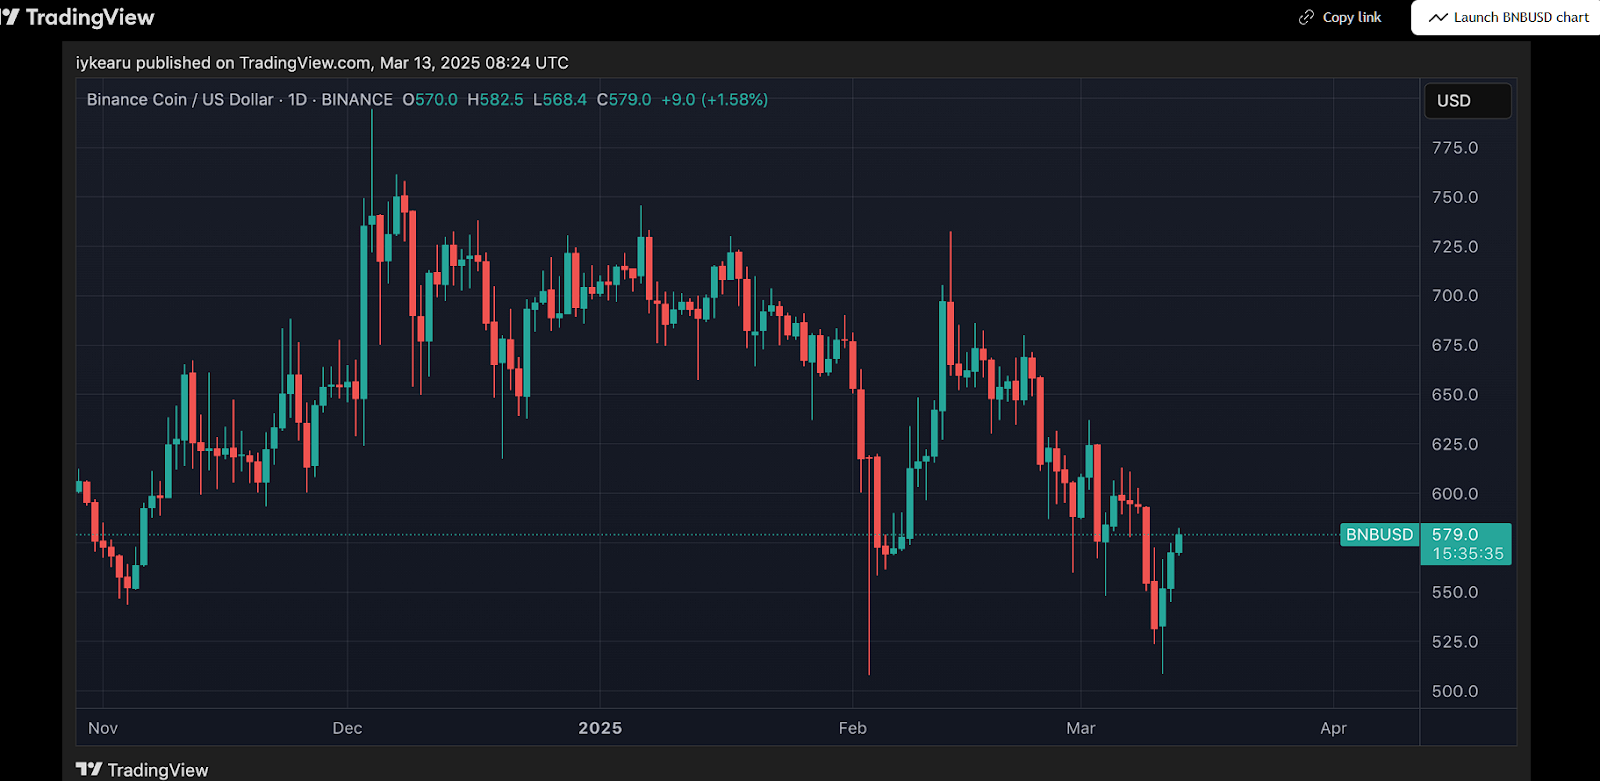
Task: Click the 500.0 level on price scale
Action: pos(1454,691)
